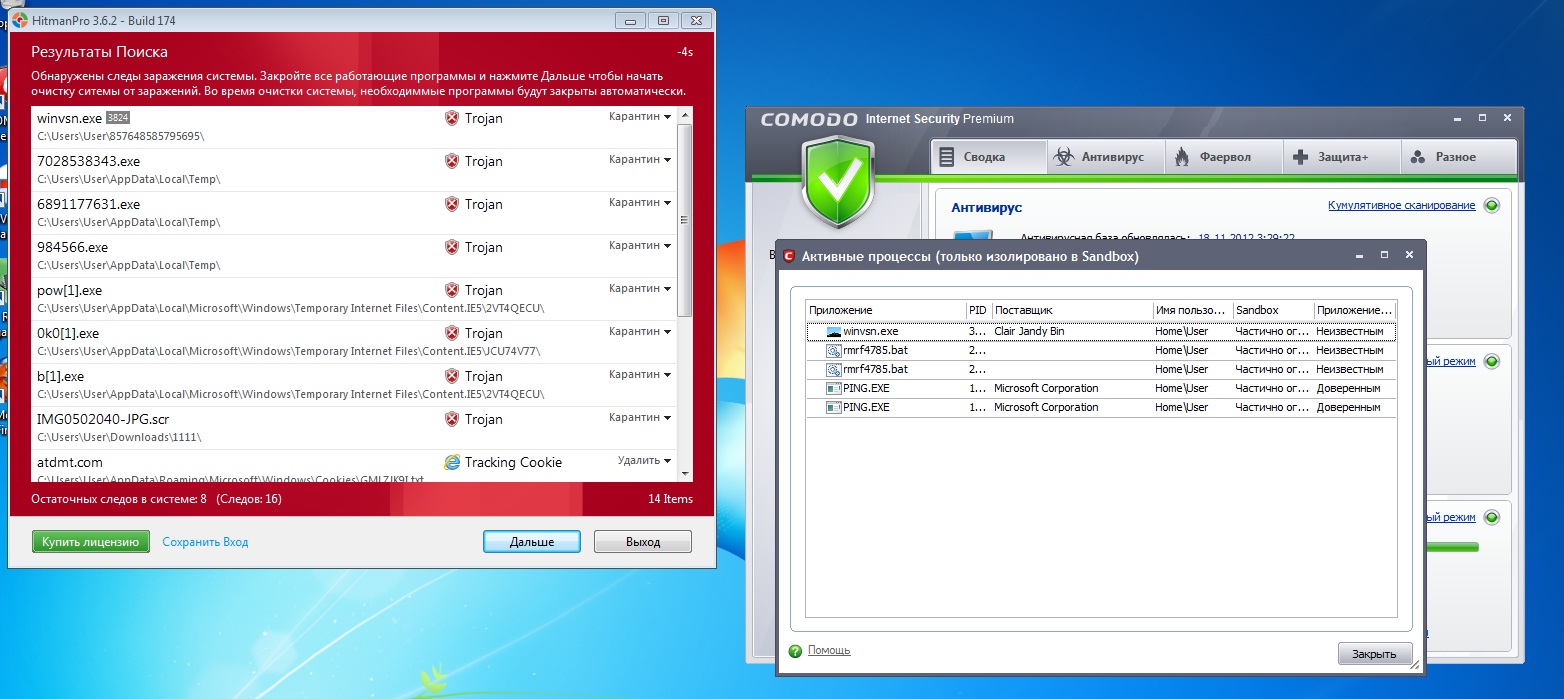
Task: Click the Кумулятивное сканирование link
Action: tap(1402, 205)
